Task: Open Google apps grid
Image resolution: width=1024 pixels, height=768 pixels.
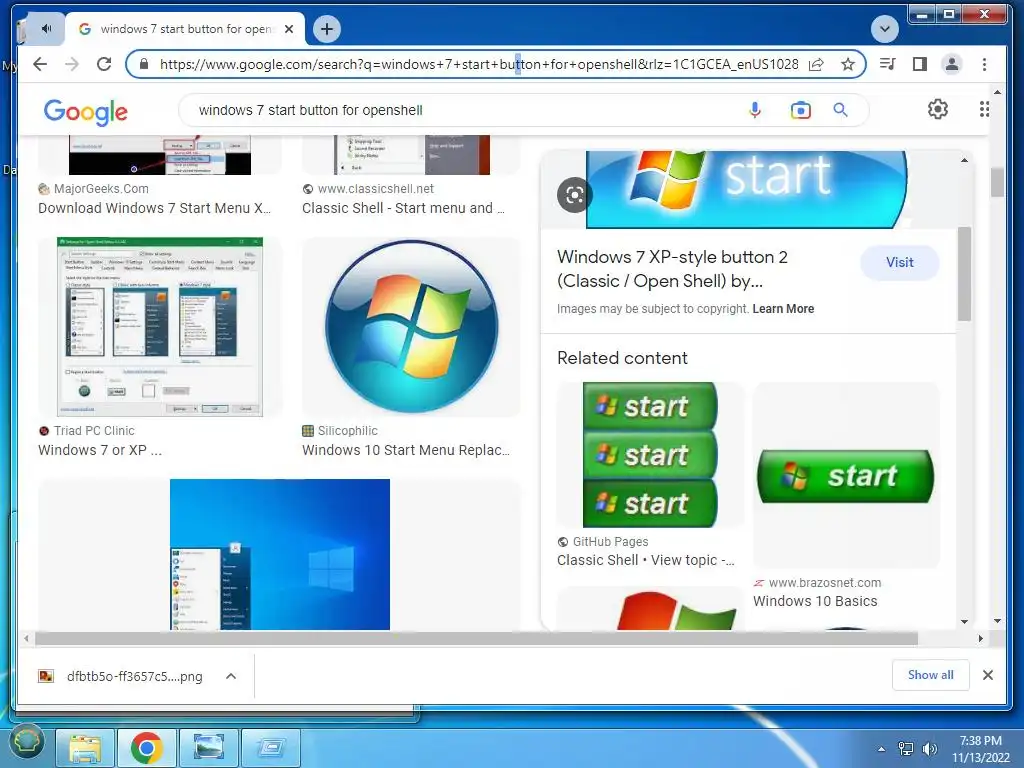Action: tap(984, 109)
